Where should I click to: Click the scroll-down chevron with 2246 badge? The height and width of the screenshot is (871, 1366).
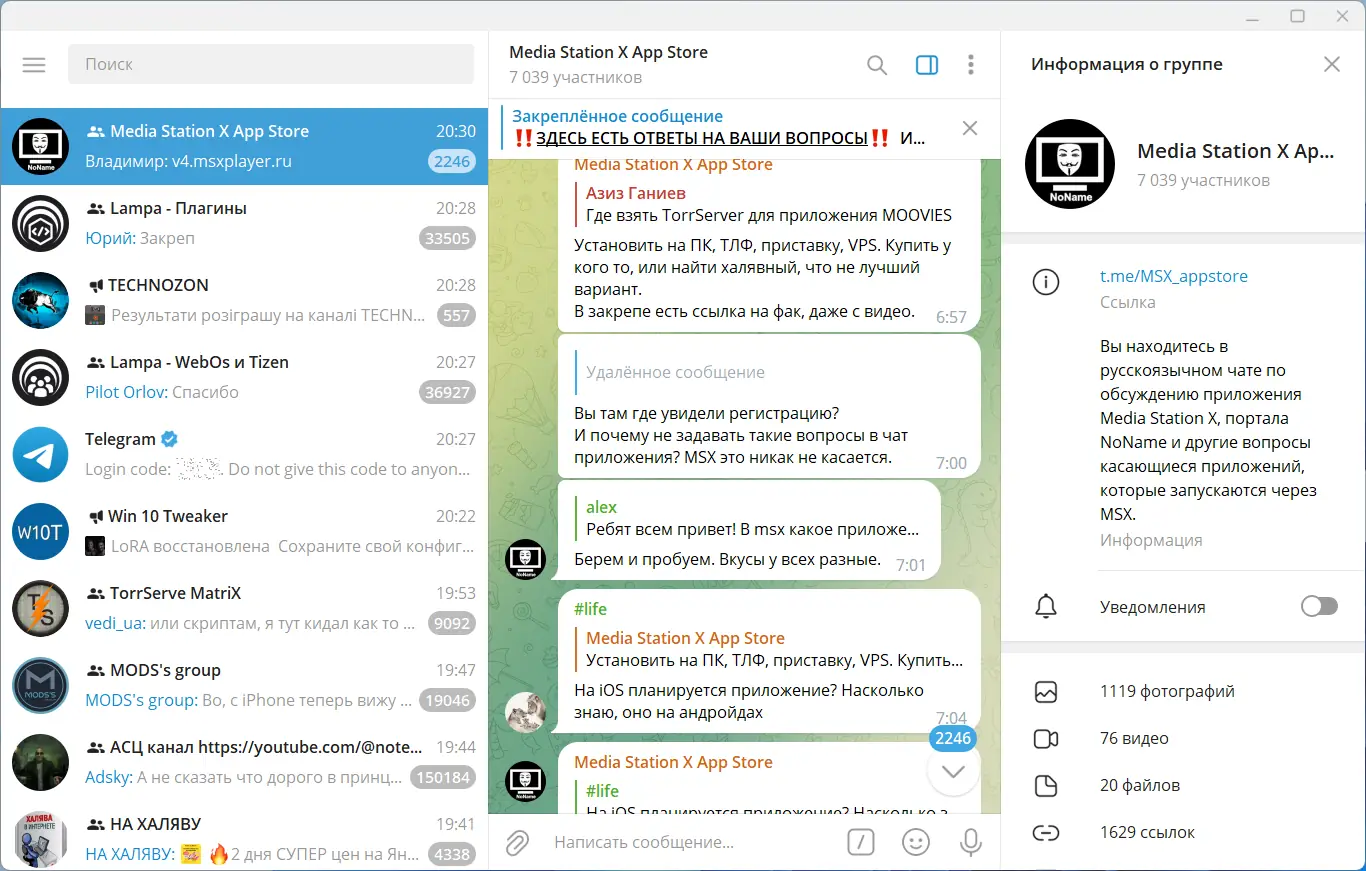pos(952,770)
